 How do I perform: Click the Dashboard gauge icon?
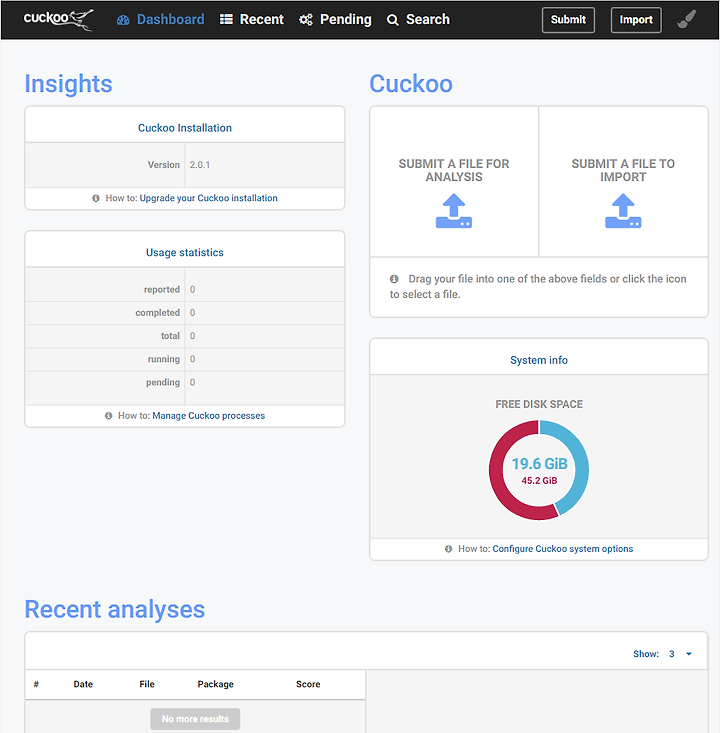[x=123, y=20]
